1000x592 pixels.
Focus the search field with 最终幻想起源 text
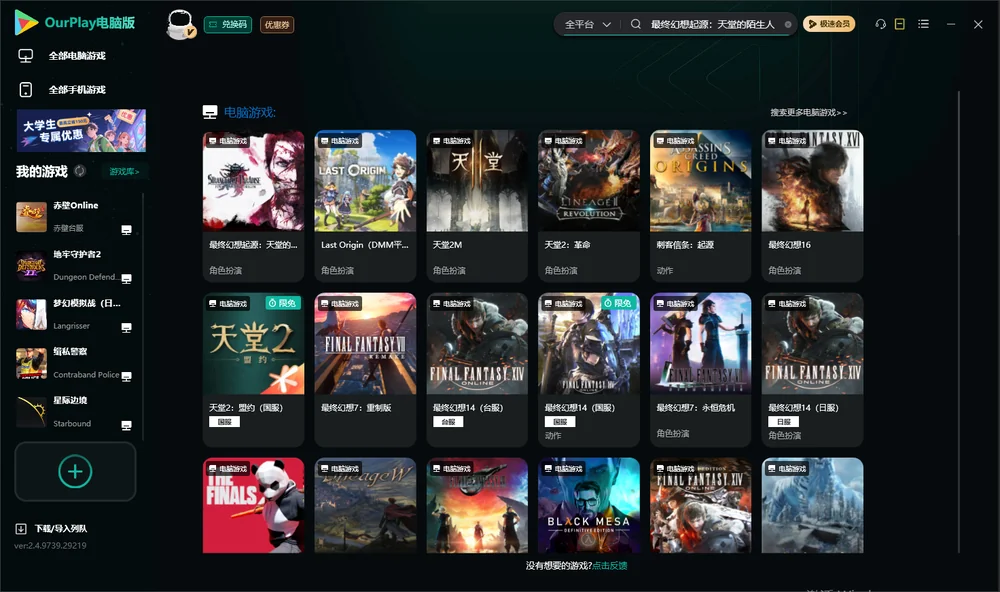click(712, 24)
